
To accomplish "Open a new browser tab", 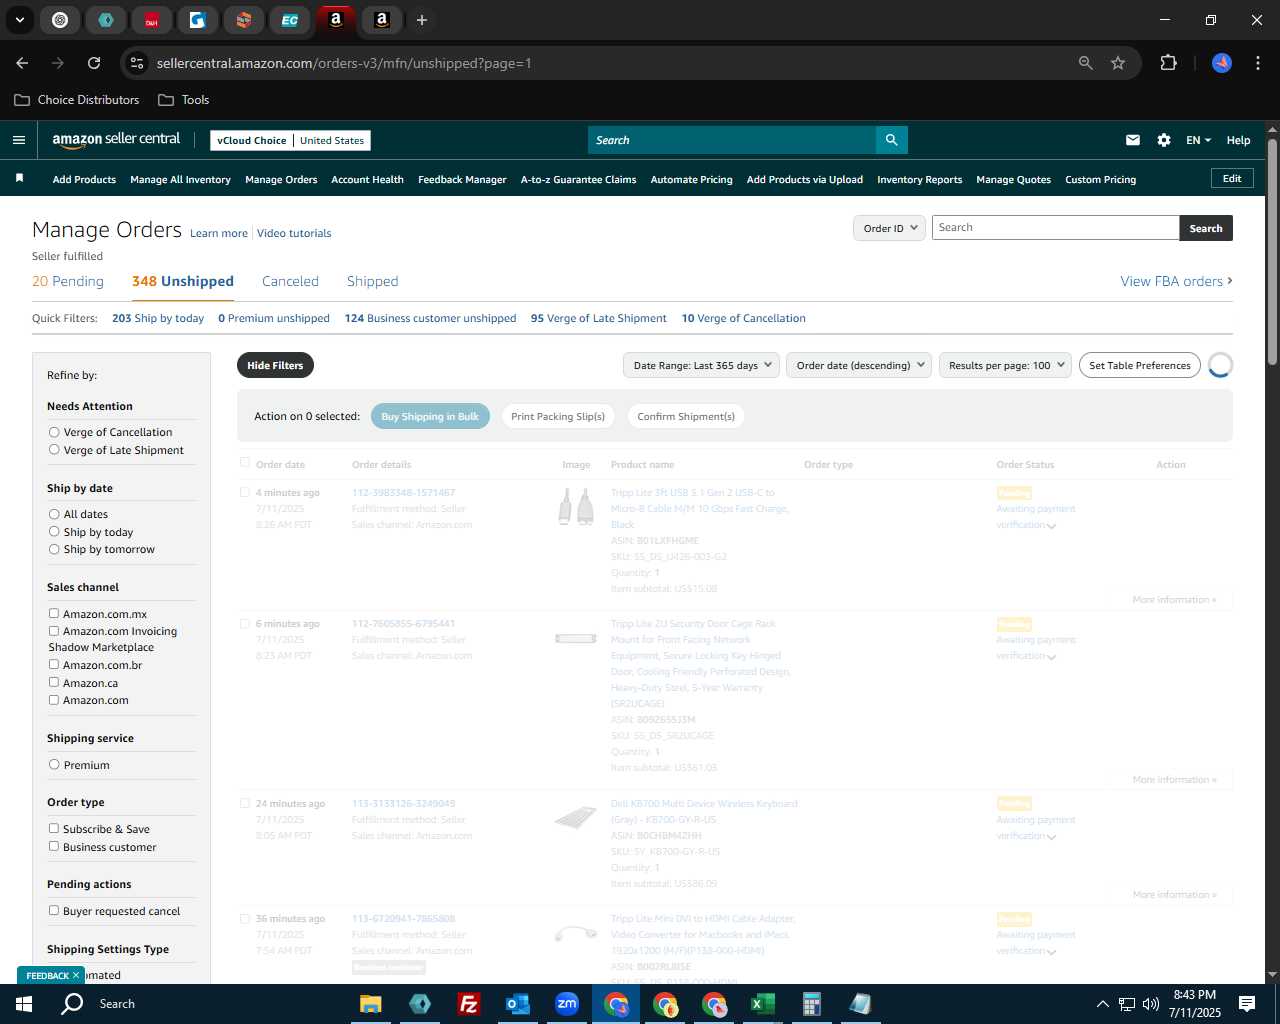I will point(422,20).
